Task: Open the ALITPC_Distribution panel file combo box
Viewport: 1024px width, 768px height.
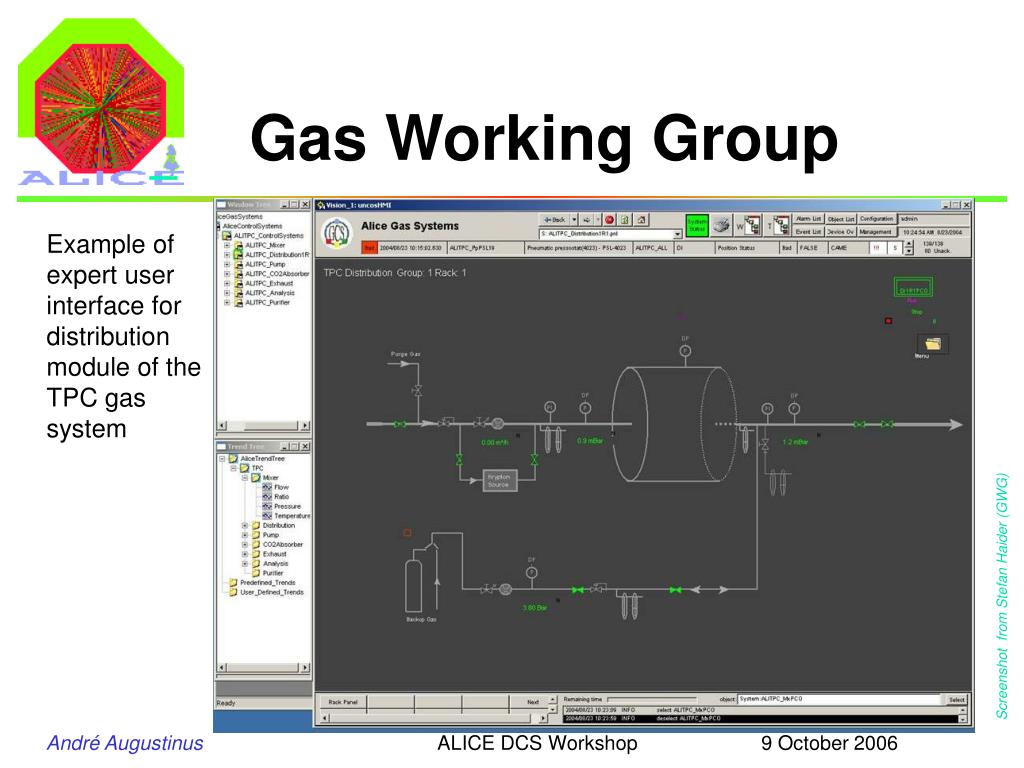Action: coord(610,234)
